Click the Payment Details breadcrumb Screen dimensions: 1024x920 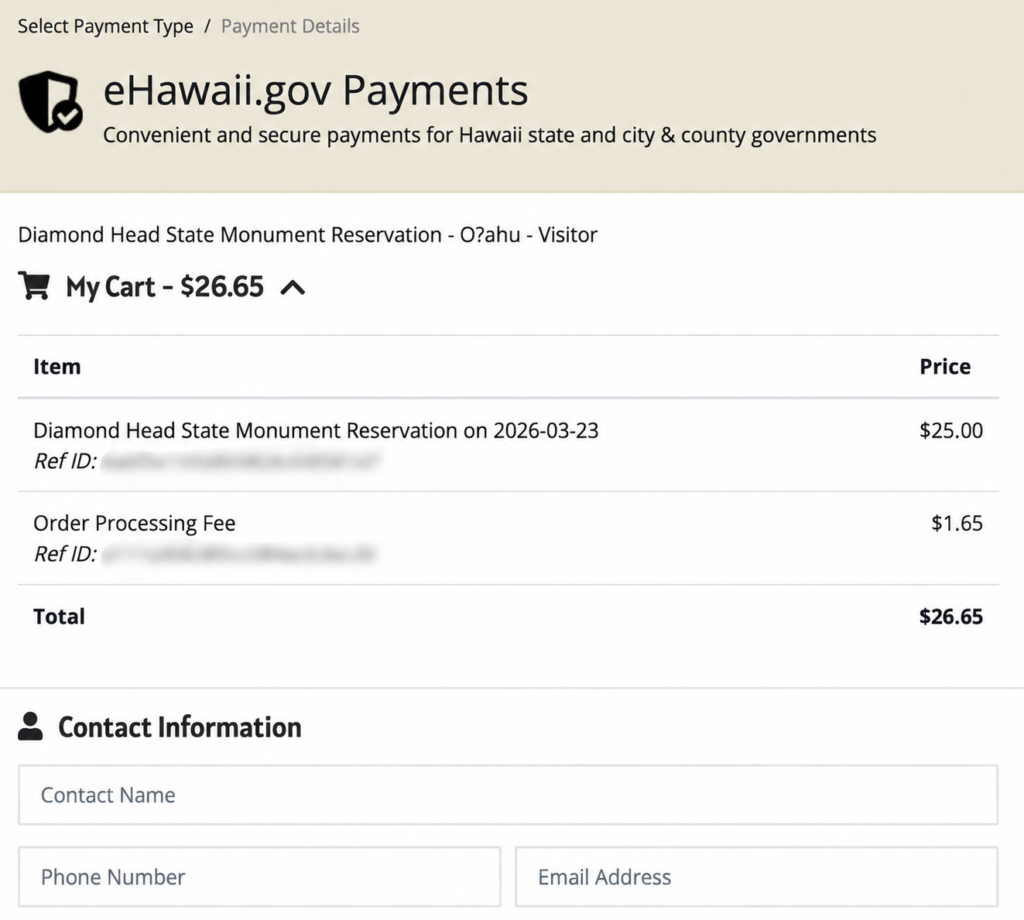[x=290, y=26]
